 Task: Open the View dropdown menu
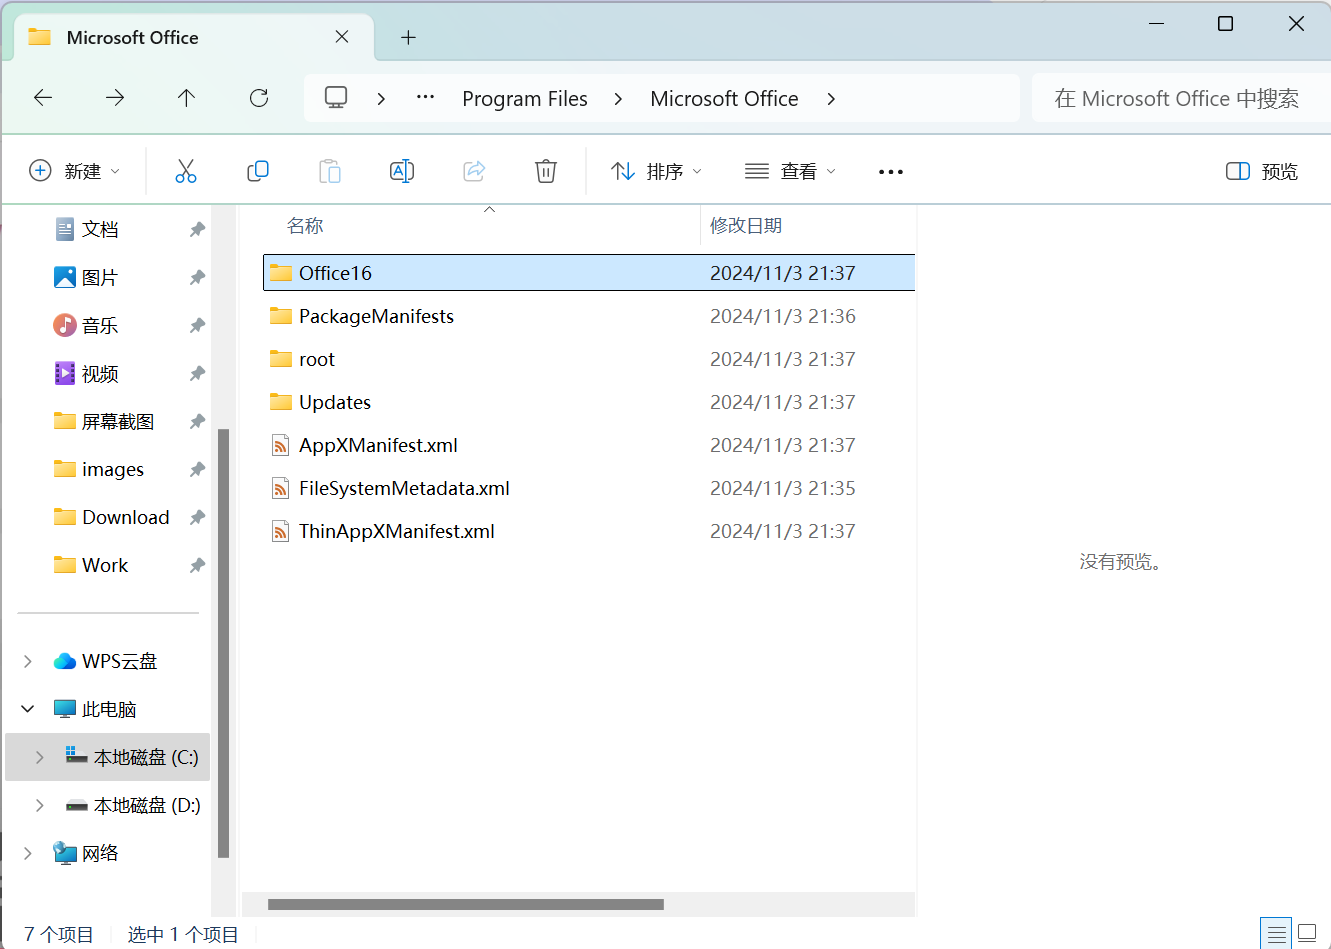coord(790,171)
